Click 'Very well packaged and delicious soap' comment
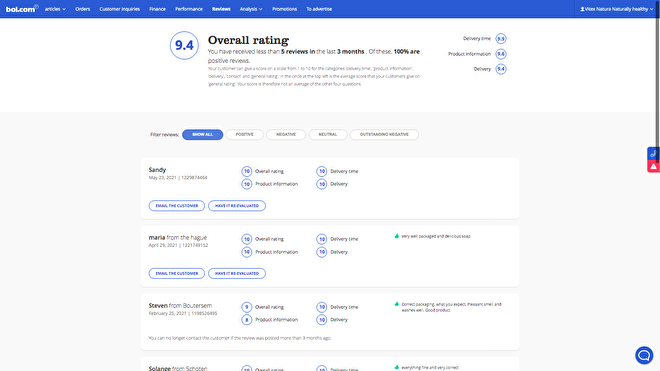The height and width of the screenshot is (371, 660). coord(436,237)
